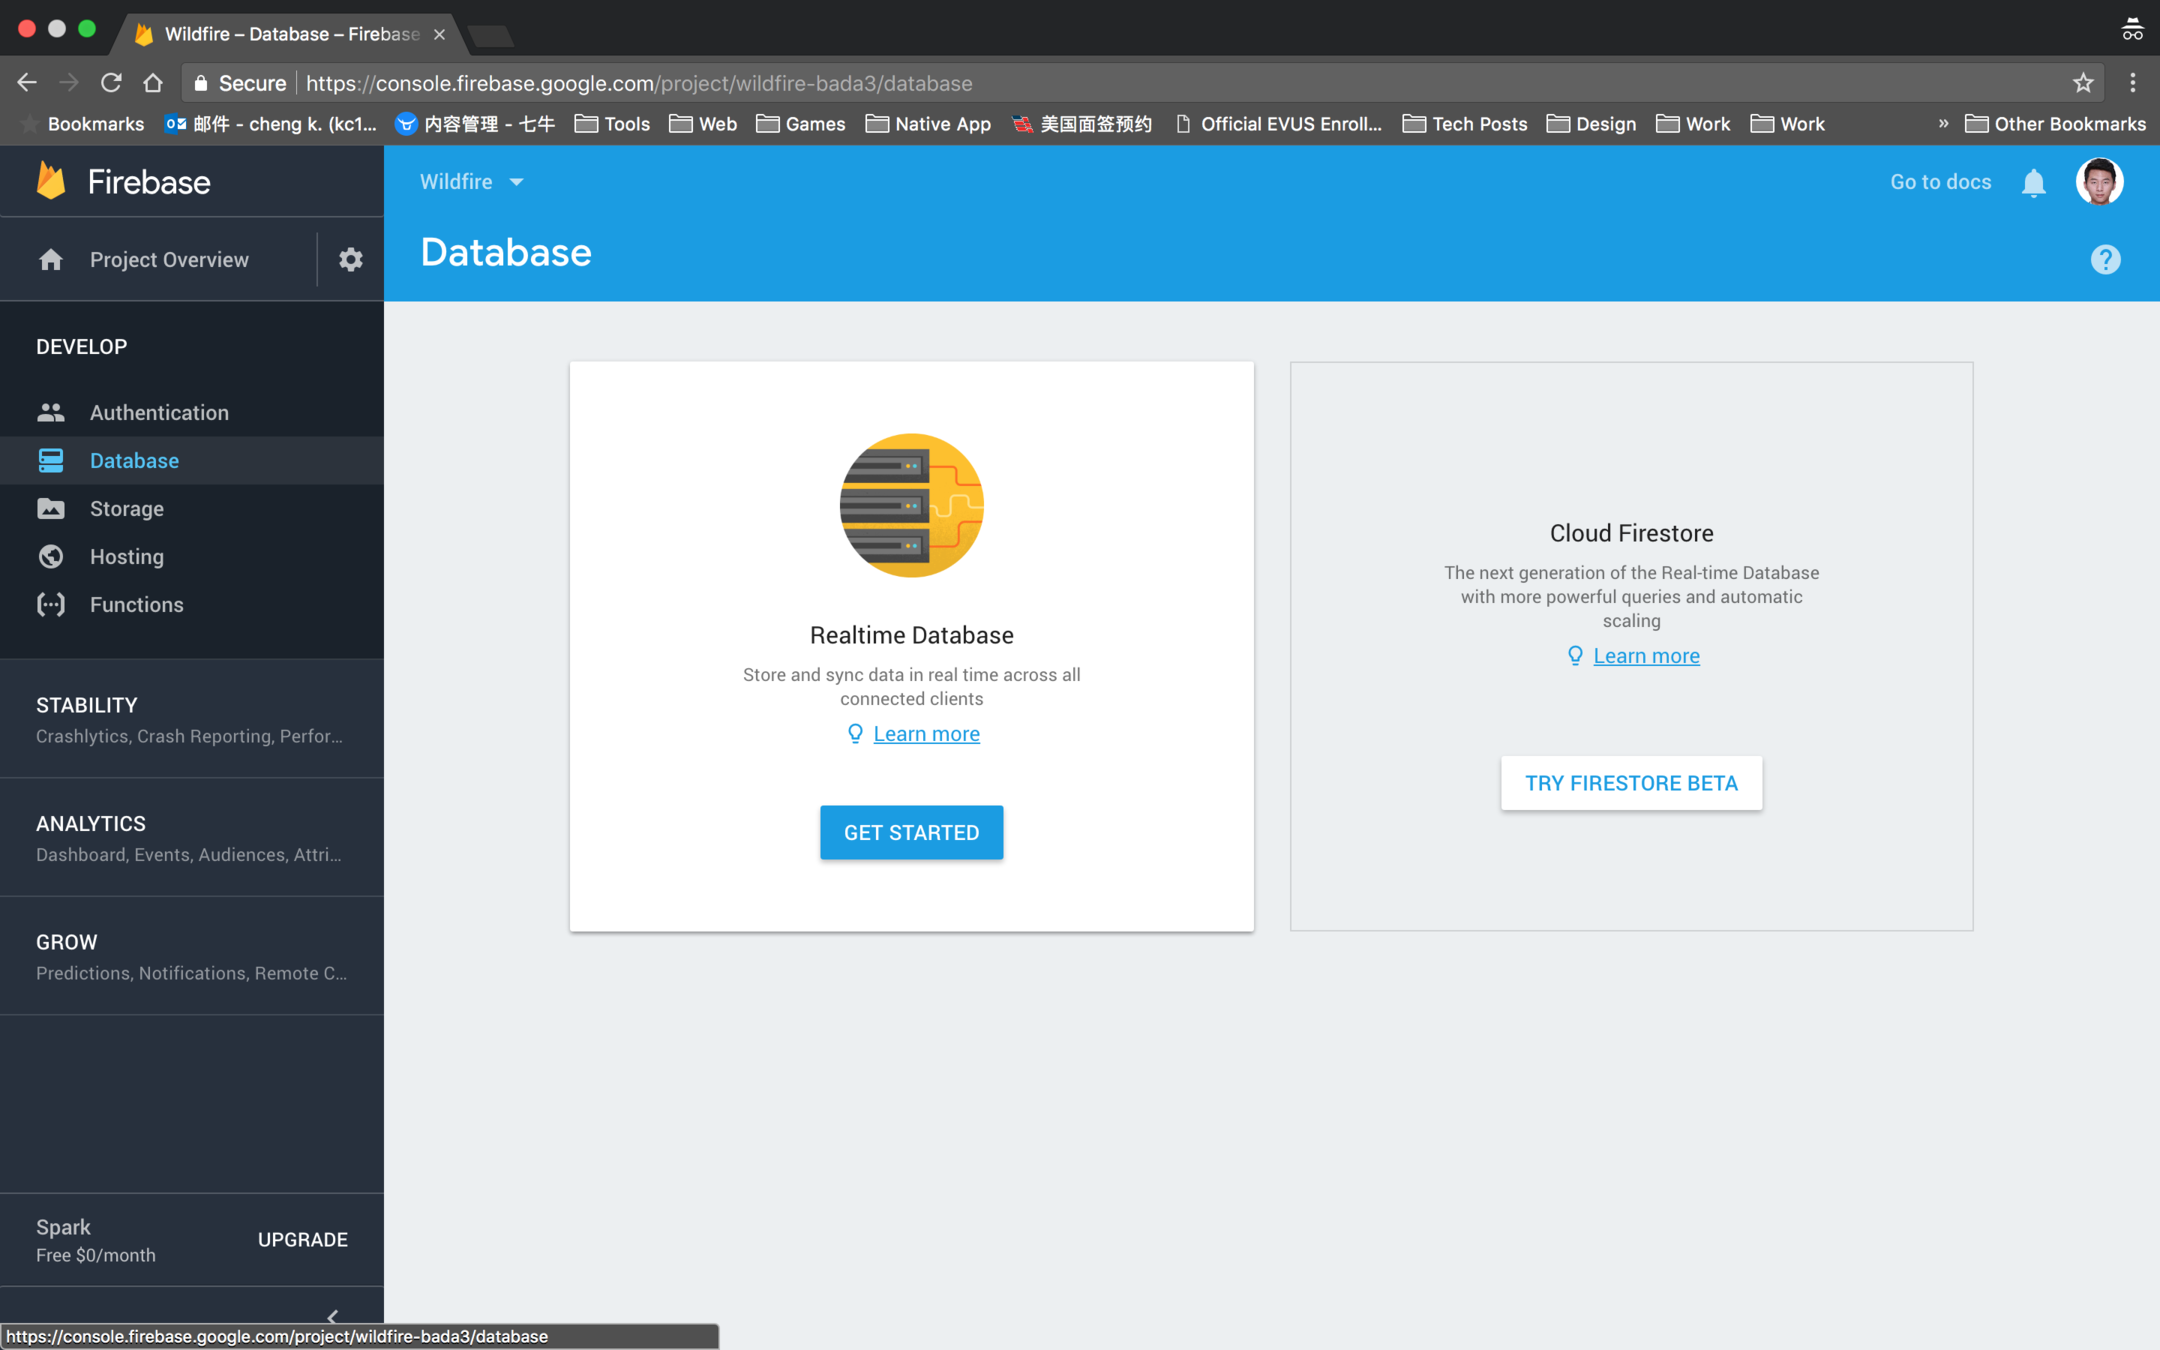The image size is (2160, 1350).
Task: Click the Firebase flame logo
Action: point(51,182)
